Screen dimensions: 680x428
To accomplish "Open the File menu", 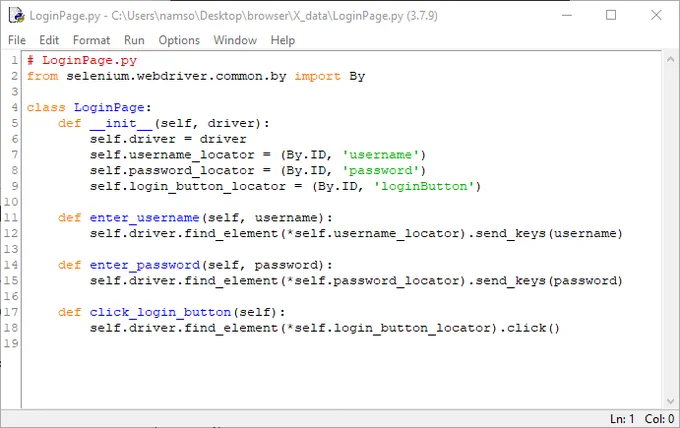I will (17, 40).
